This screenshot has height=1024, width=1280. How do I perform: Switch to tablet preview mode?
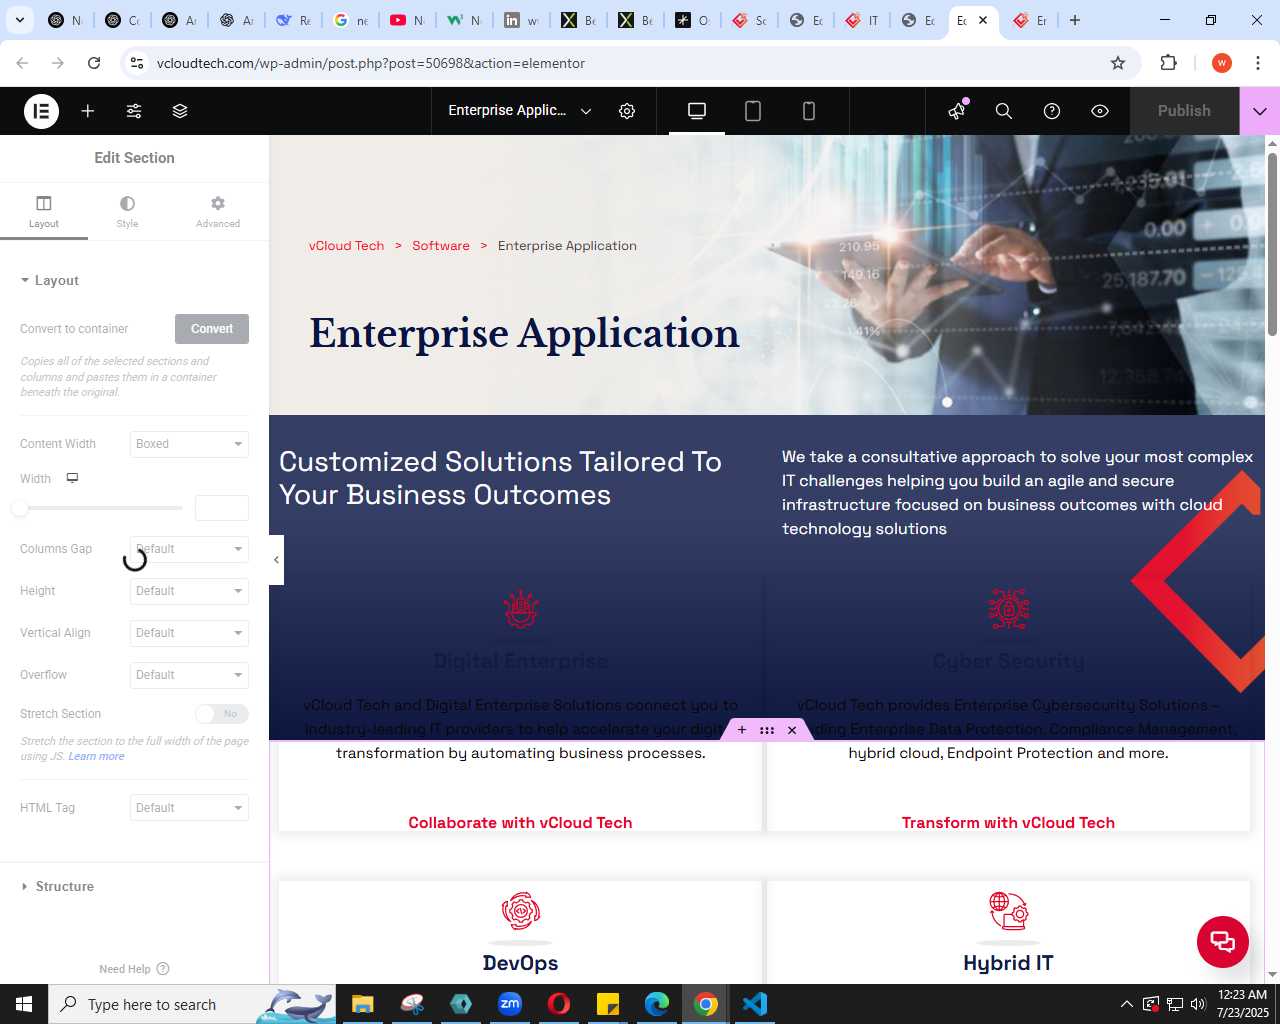tap(753, 111)
